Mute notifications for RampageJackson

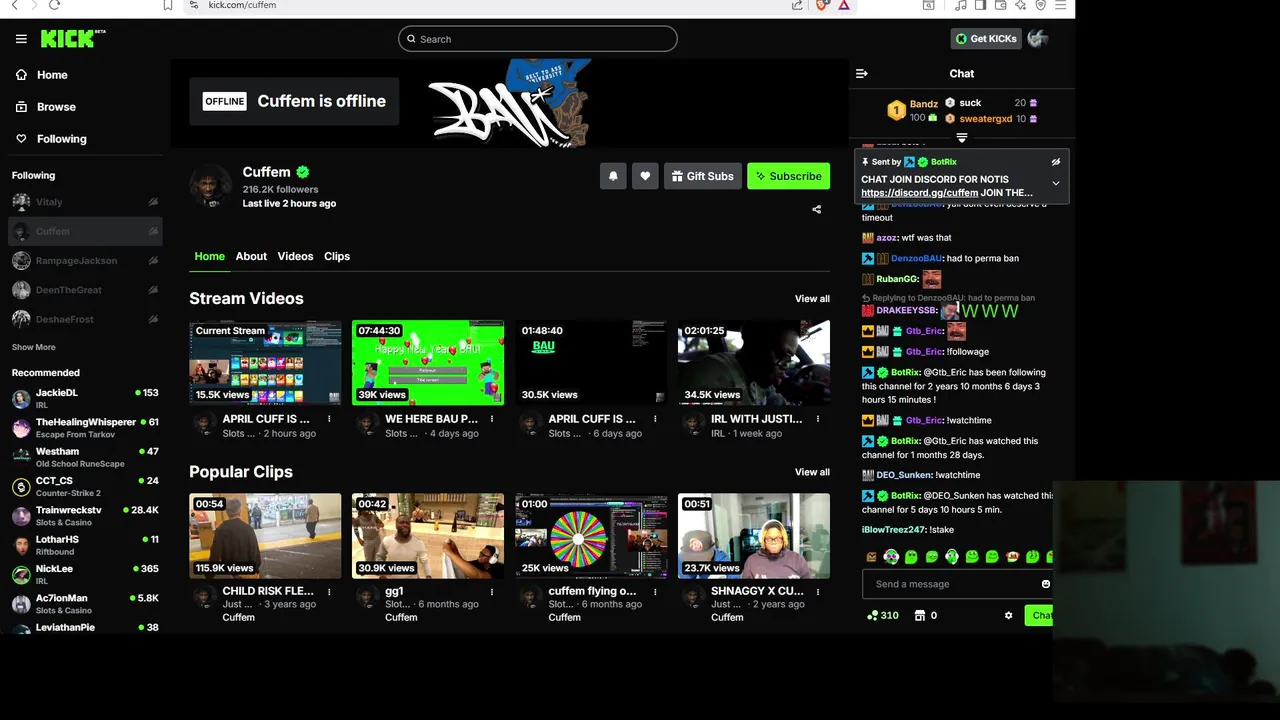tap(153, 261)
